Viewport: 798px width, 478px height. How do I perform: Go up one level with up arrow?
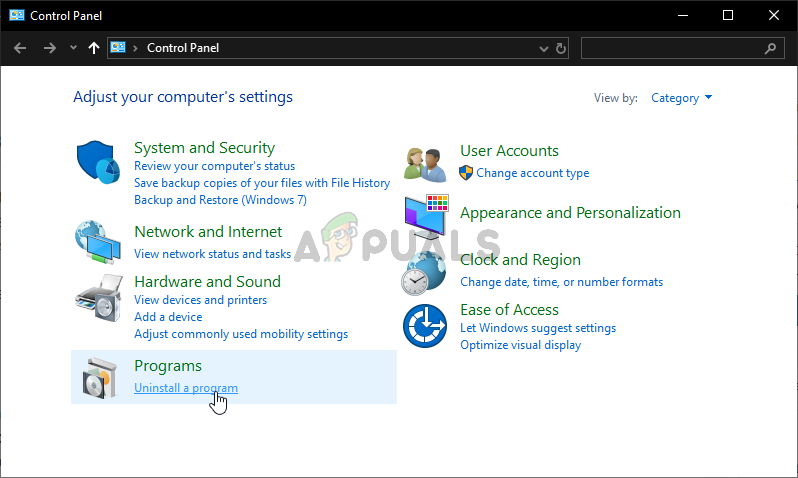coord(94,47)
